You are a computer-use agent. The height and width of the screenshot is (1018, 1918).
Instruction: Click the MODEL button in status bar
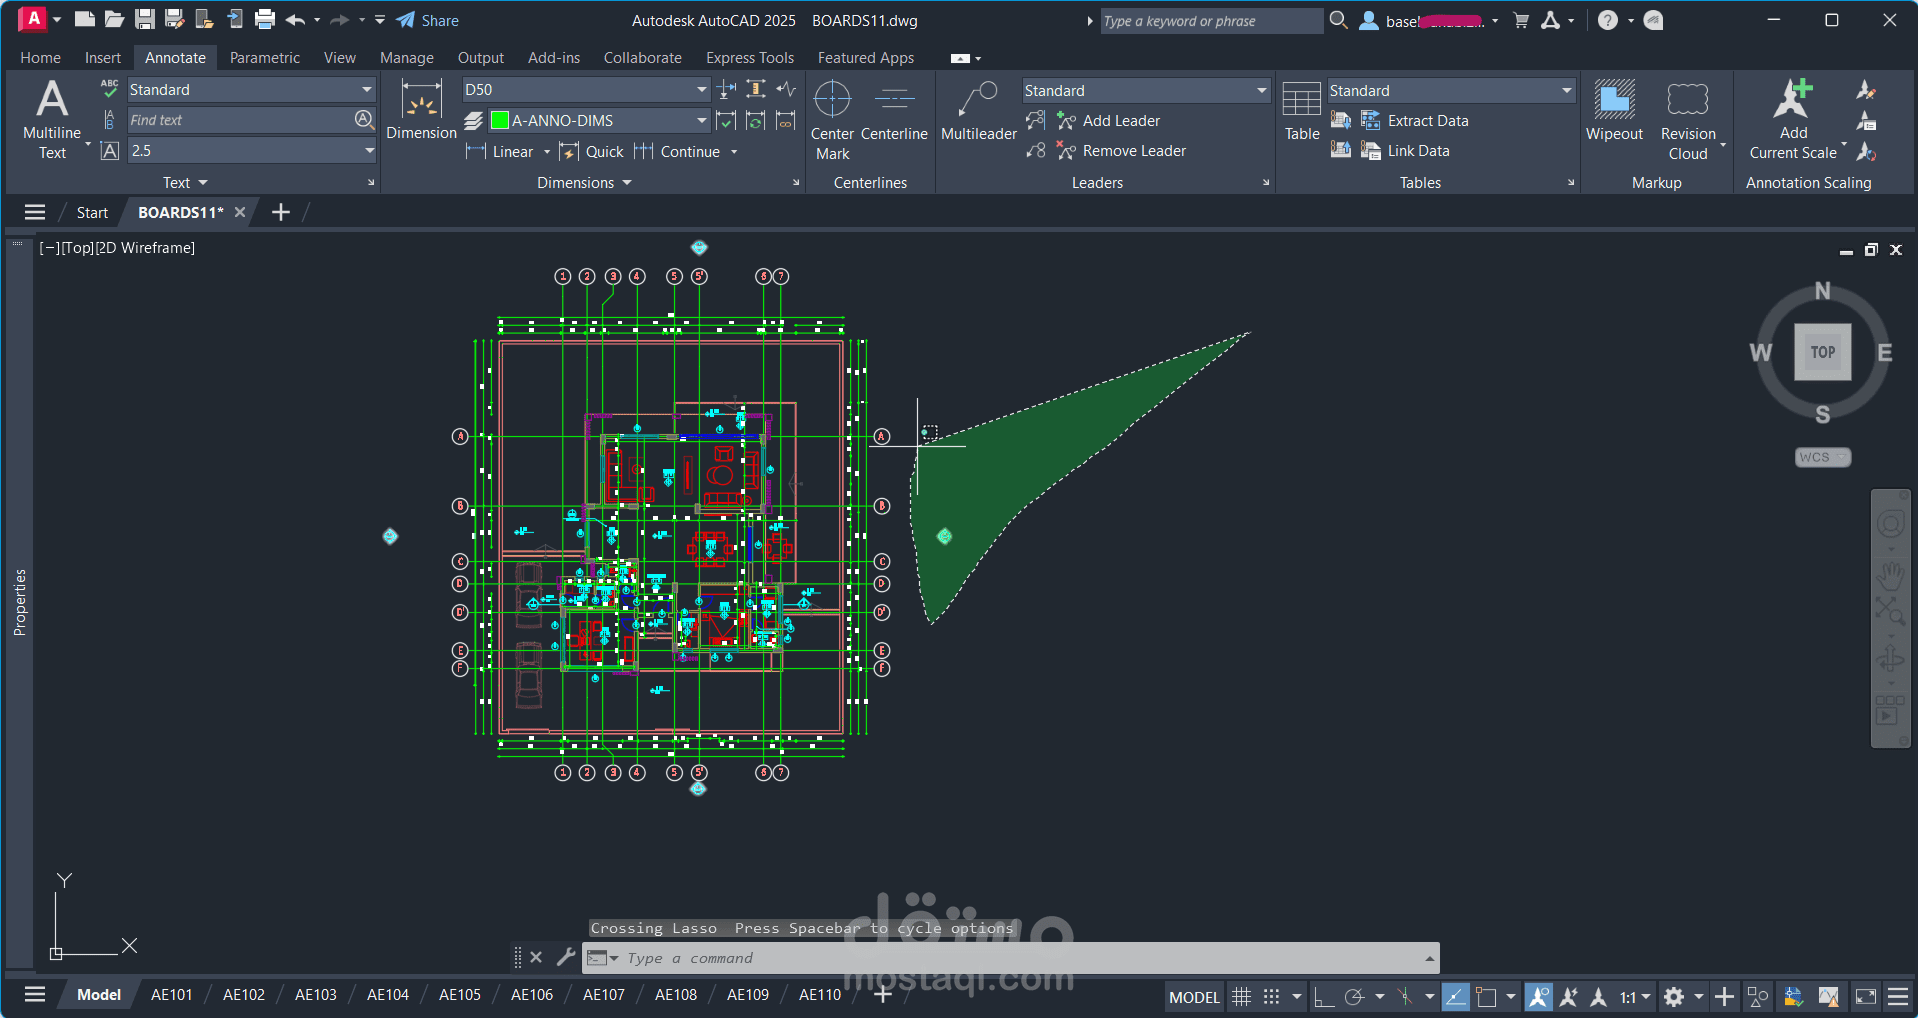click(x=1194, y=996)
